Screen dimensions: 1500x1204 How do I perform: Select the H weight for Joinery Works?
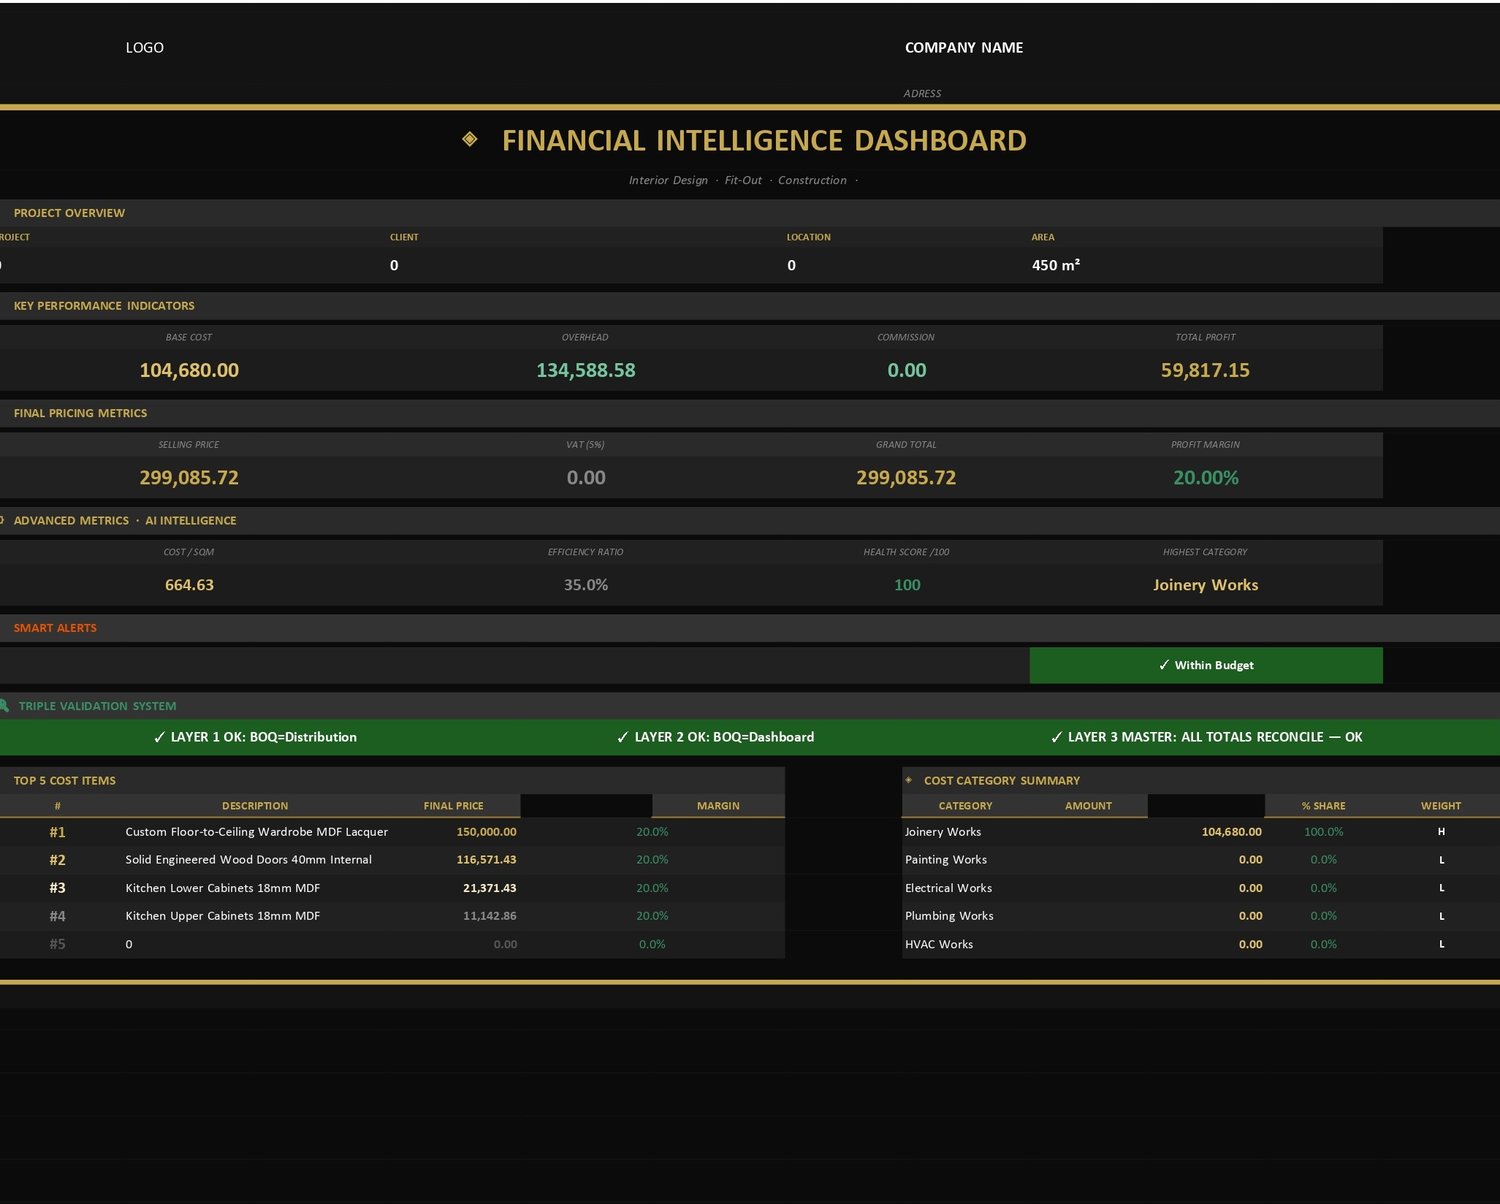tap(1441, 832)
